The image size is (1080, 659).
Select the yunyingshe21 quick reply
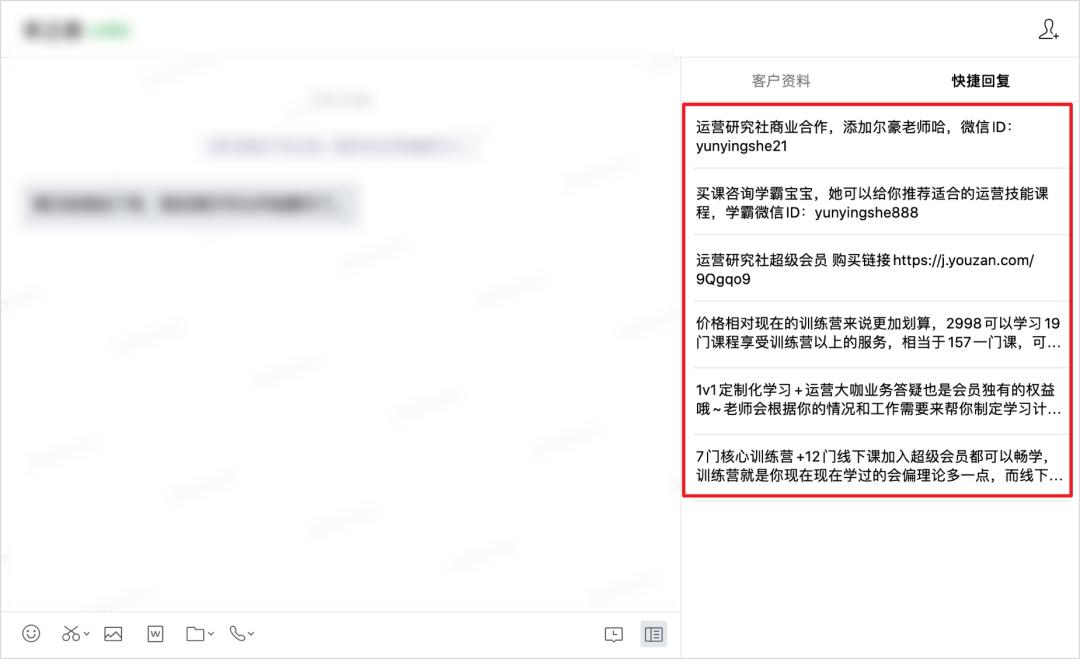(x=877, y=136)
